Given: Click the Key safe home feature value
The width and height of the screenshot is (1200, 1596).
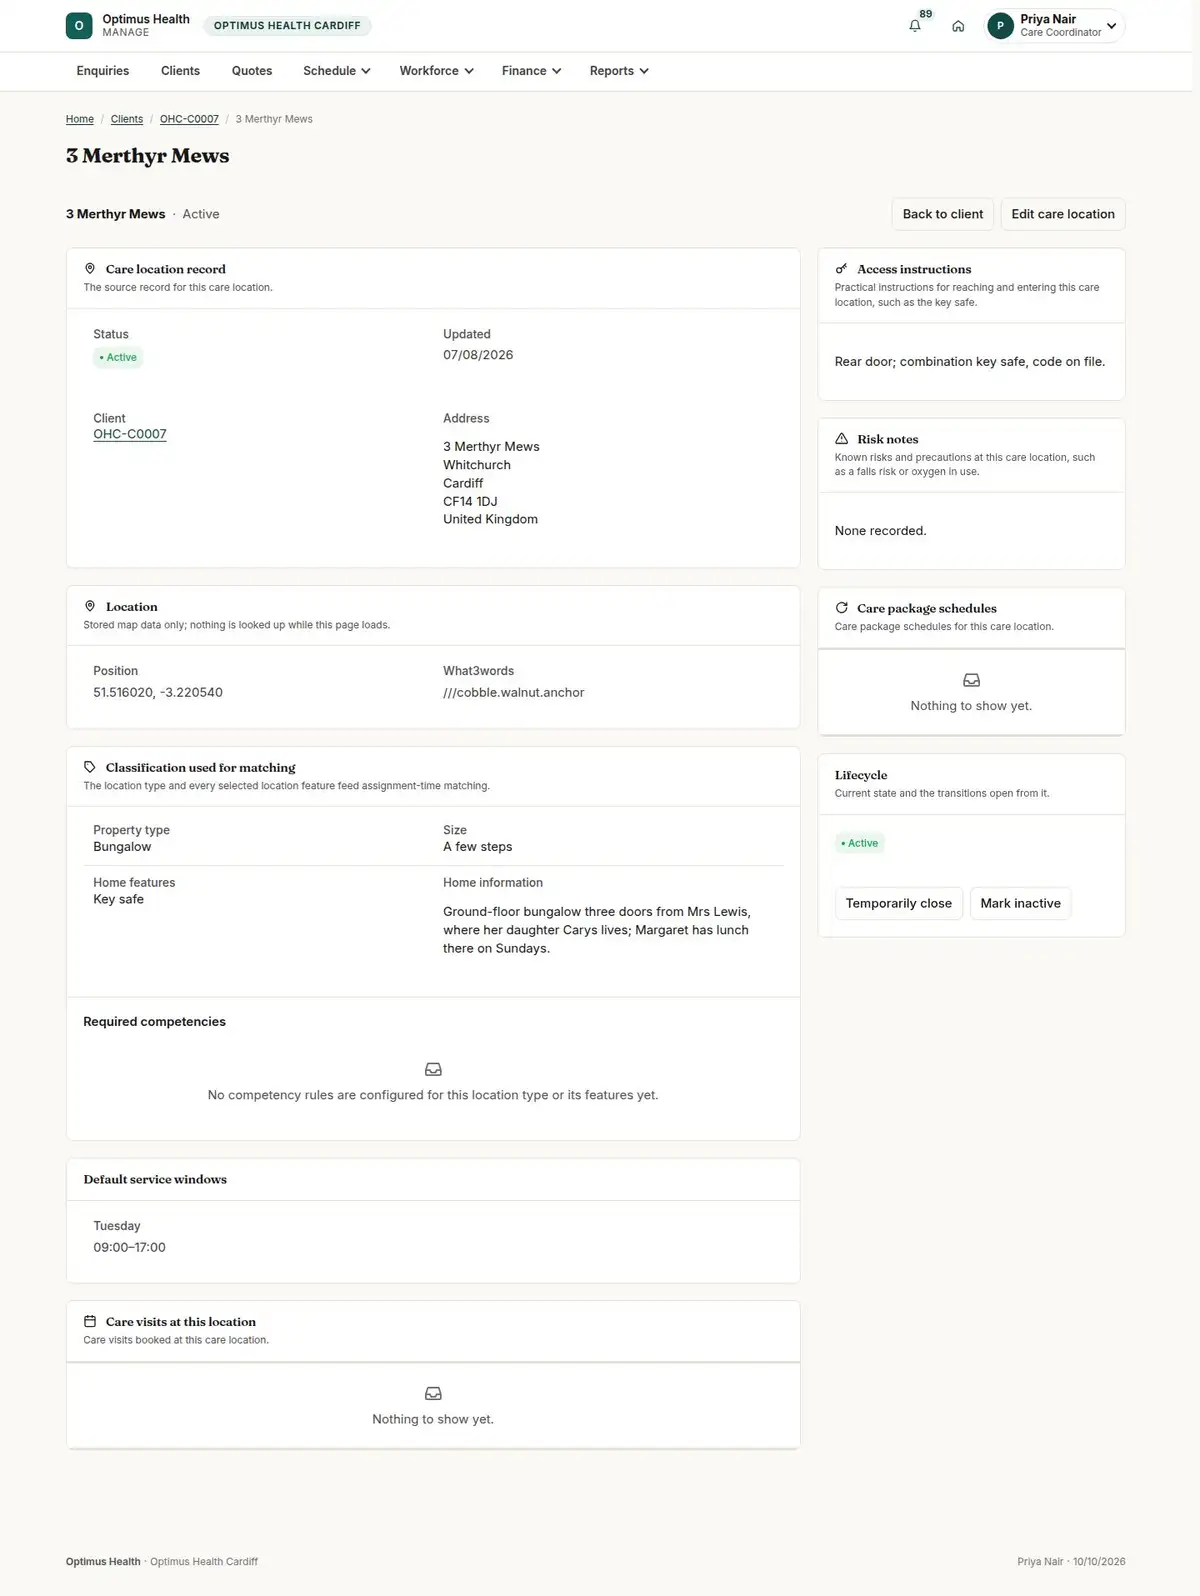Looking at the screenshot, I should click(119, 899).
